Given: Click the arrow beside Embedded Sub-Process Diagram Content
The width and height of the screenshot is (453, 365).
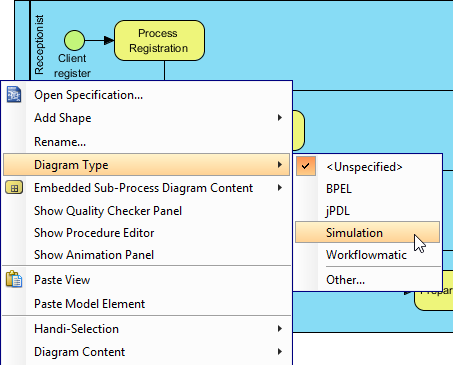Looking at the screenshot, I should coord(280,188).
